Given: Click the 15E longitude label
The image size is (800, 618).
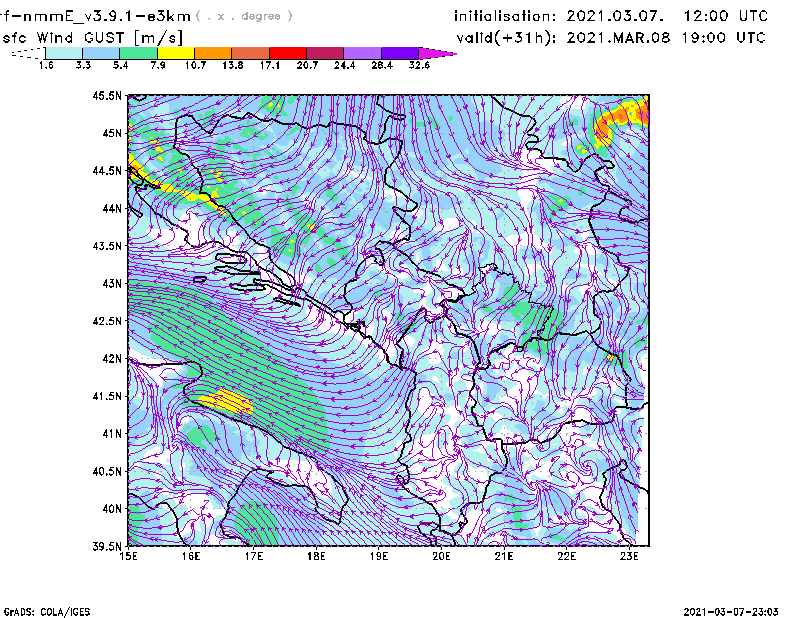Looking at the screenshot, I should (x=128, y=556).
